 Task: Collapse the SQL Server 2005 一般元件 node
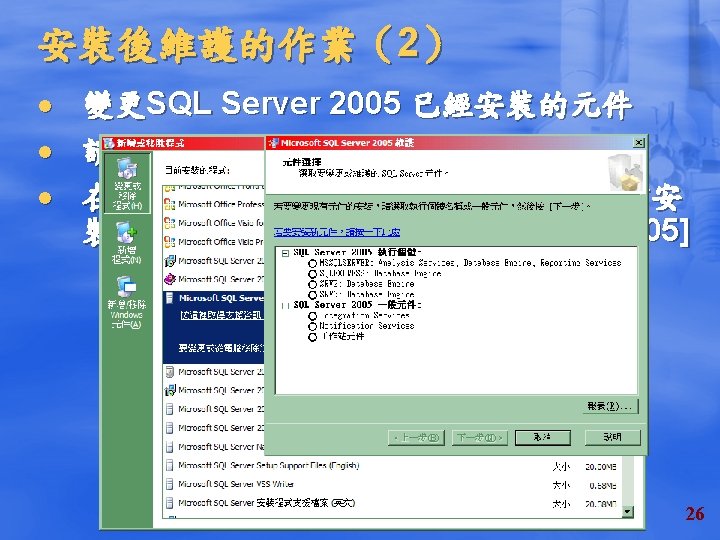pyautogui.click(x=285, y=305)
